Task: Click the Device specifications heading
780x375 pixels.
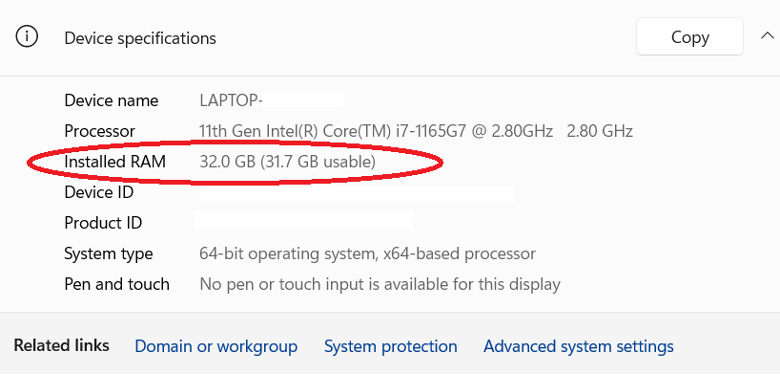Action: (140, 38)
